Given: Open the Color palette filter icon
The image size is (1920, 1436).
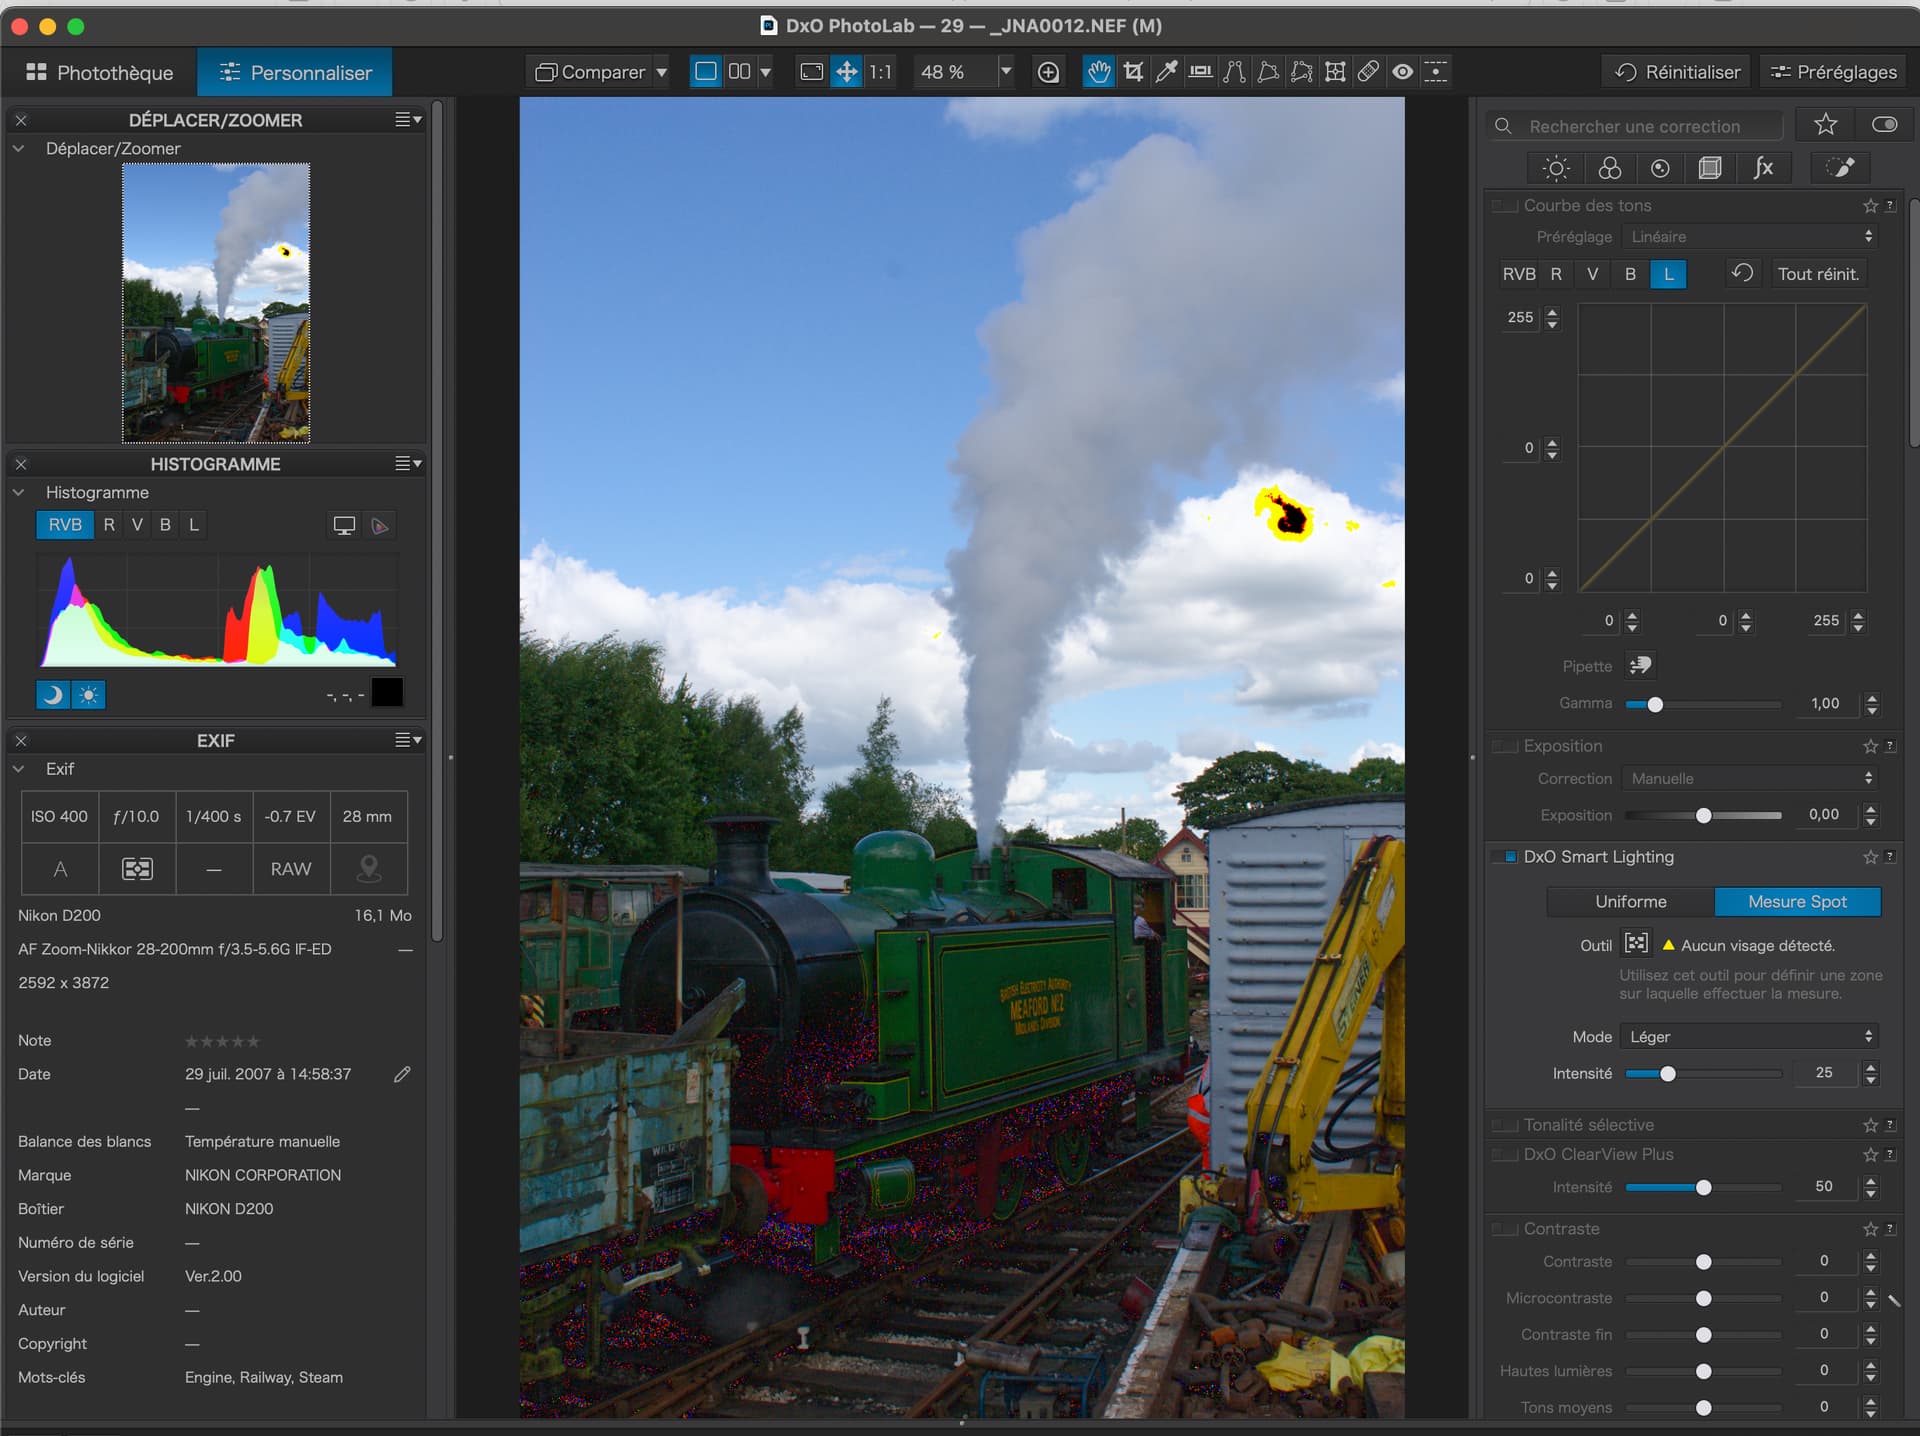Looking at the screenshot, I should [1609, 168].
